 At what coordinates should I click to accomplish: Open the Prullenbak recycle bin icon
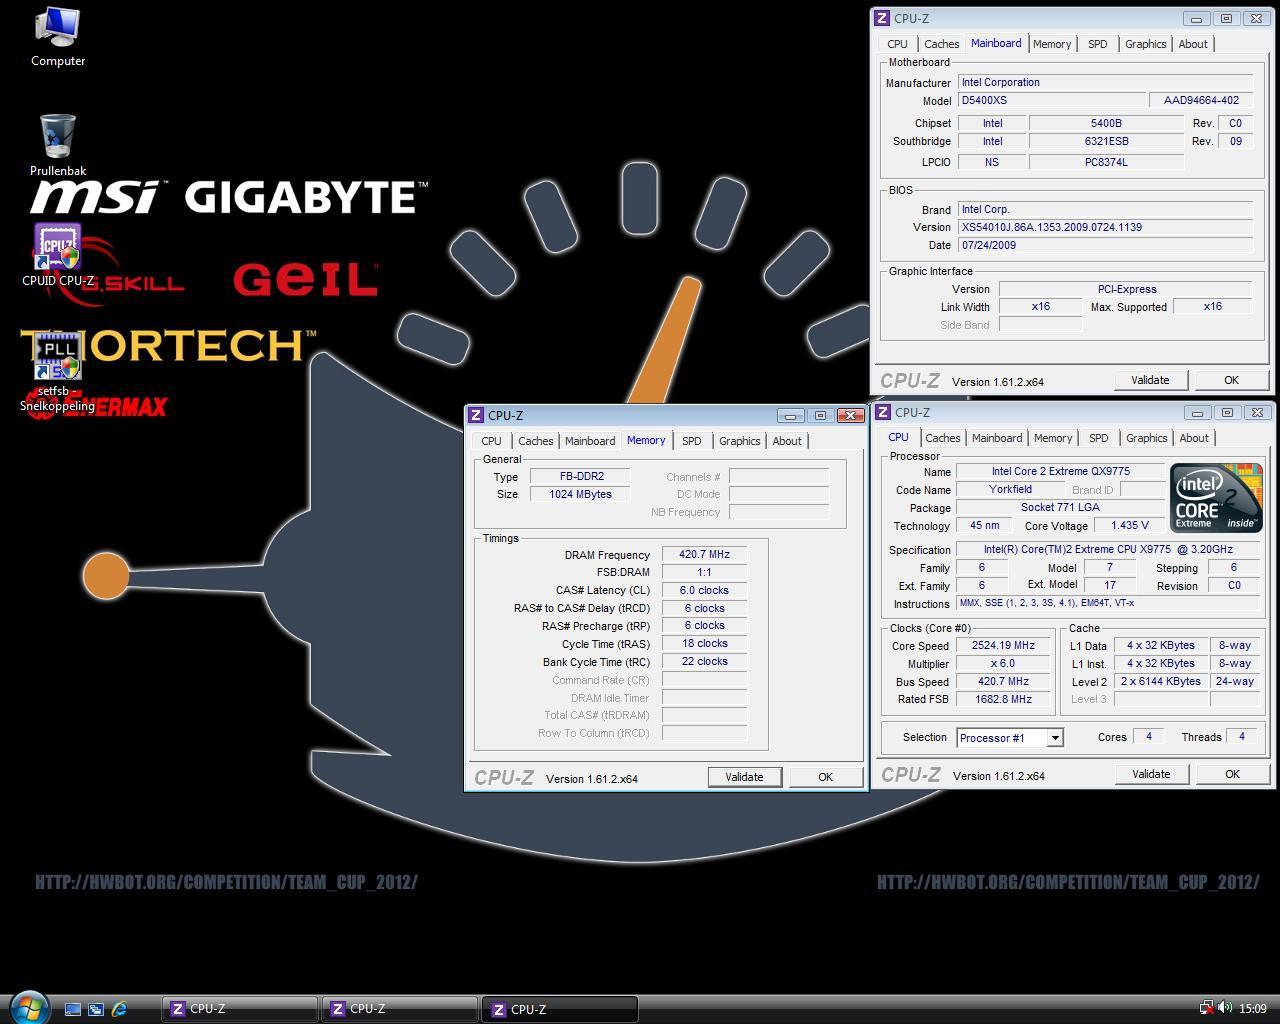click(57, 144)
